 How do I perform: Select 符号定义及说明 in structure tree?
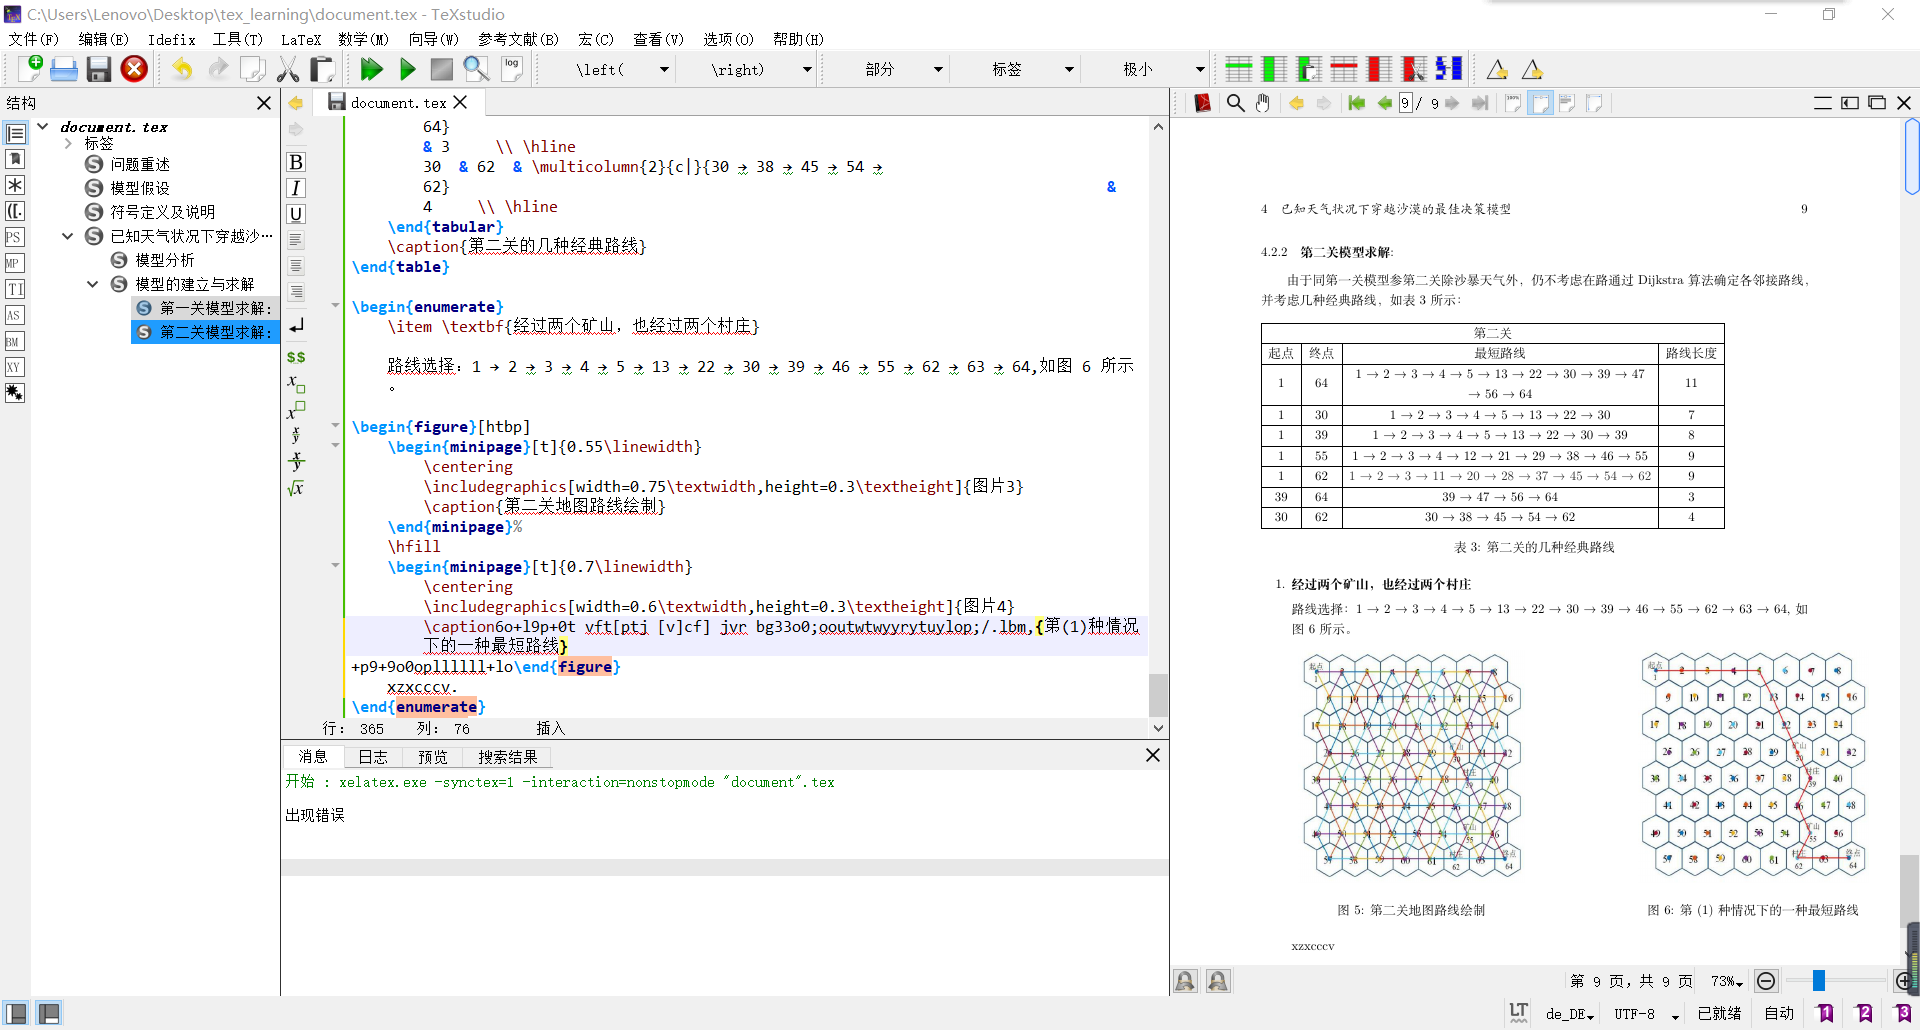[x=162, y=212]
